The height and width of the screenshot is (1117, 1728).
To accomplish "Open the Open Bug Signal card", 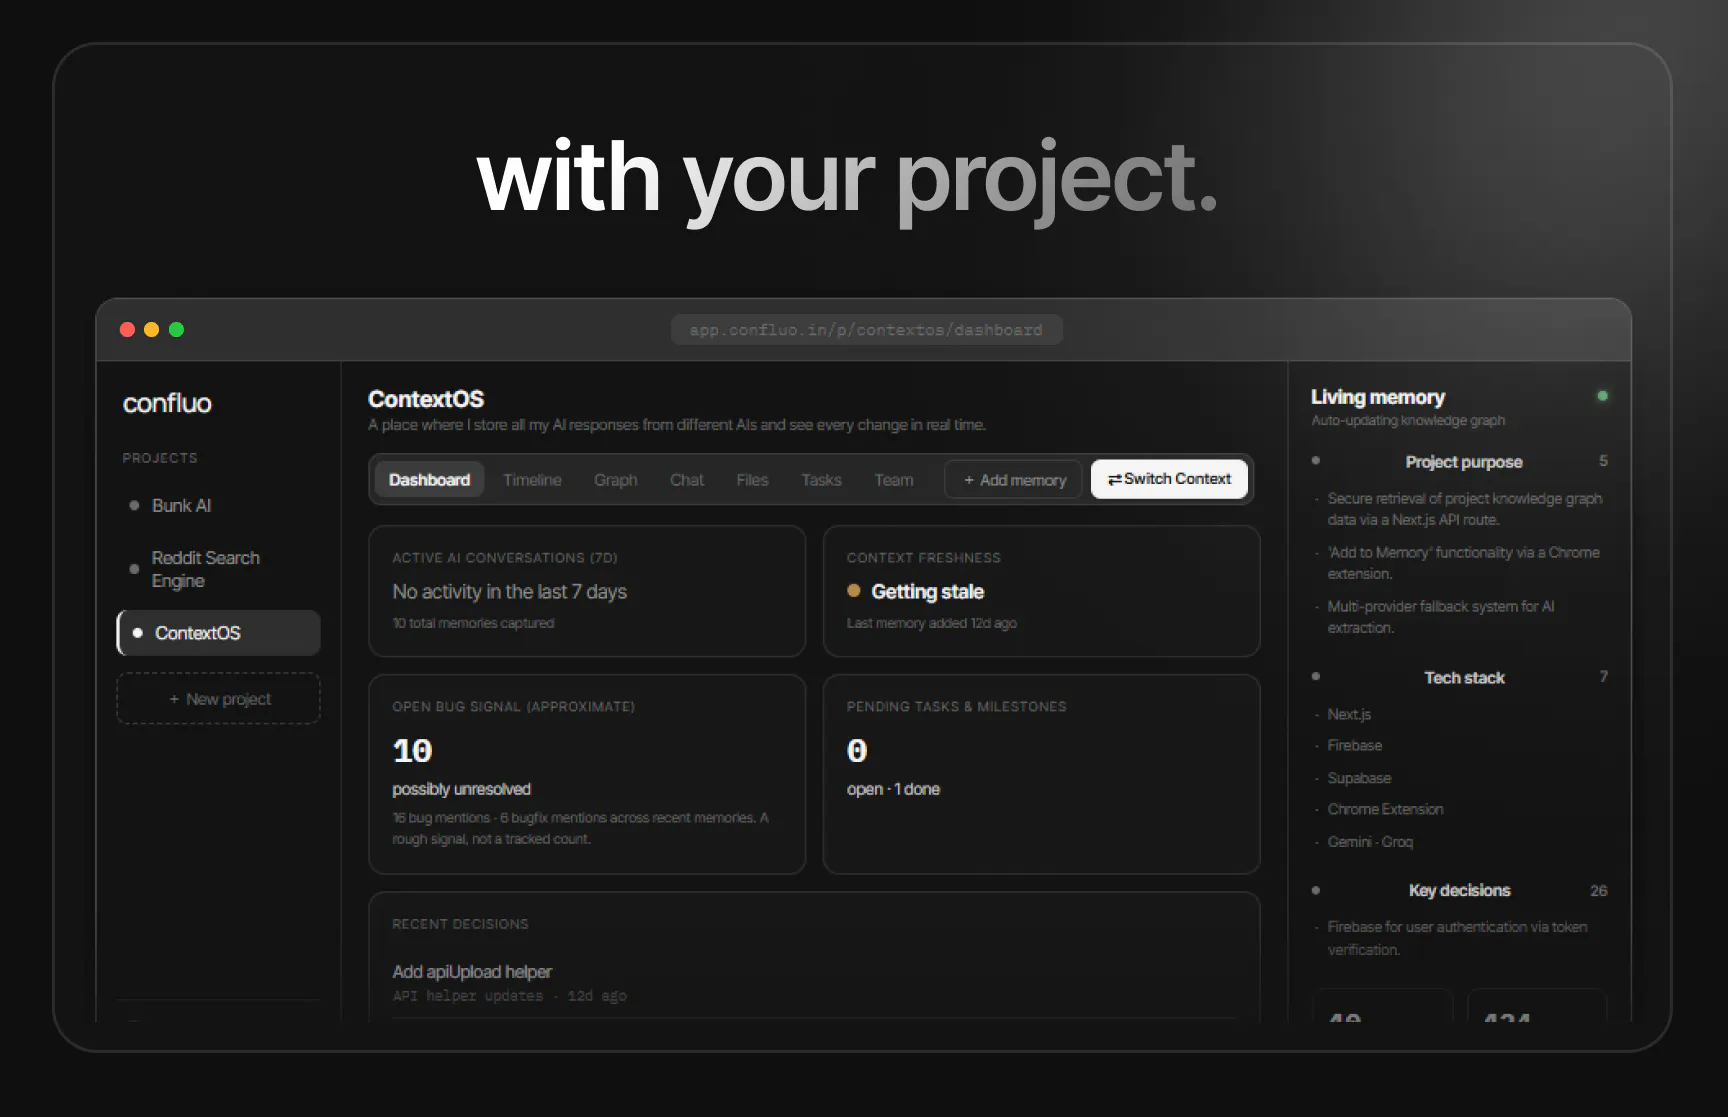I will (587, 774).
